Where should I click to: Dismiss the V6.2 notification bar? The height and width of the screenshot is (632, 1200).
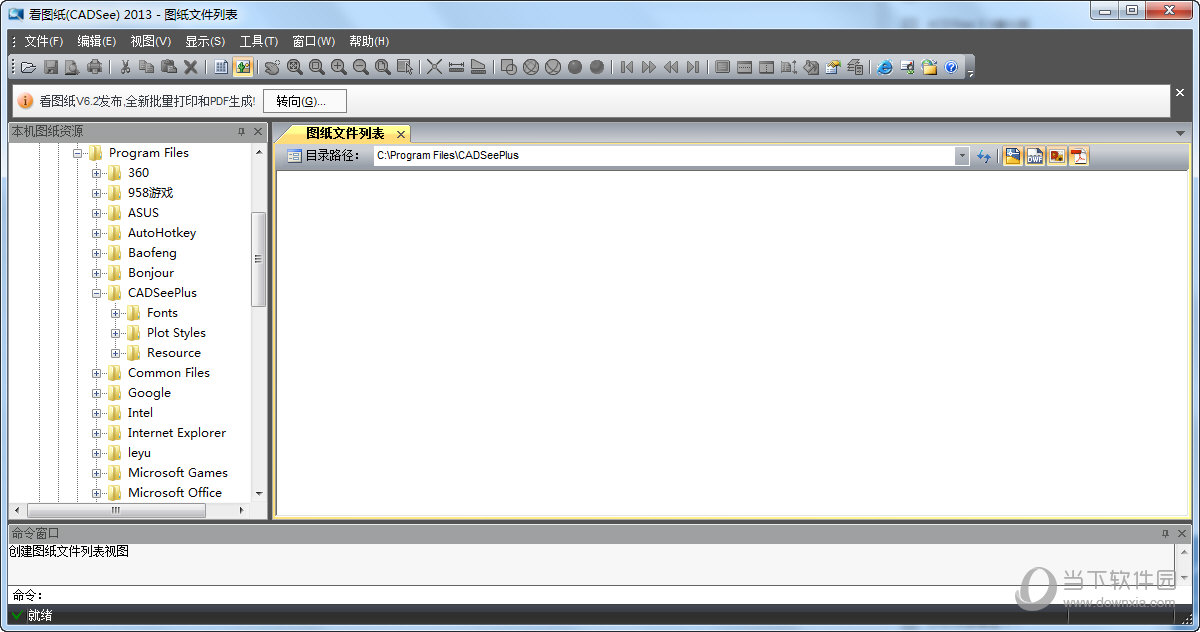1180,92
